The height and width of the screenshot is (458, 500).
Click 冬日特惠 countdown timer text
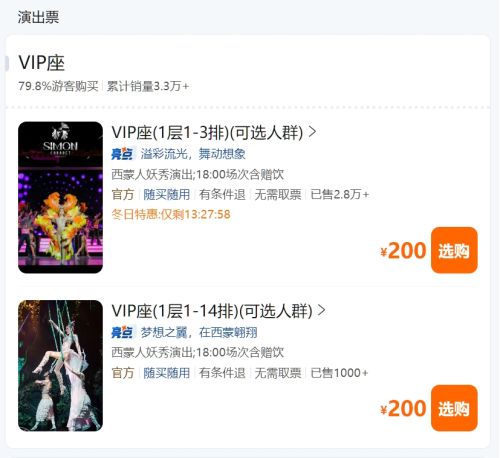click(x=171, y=214)
